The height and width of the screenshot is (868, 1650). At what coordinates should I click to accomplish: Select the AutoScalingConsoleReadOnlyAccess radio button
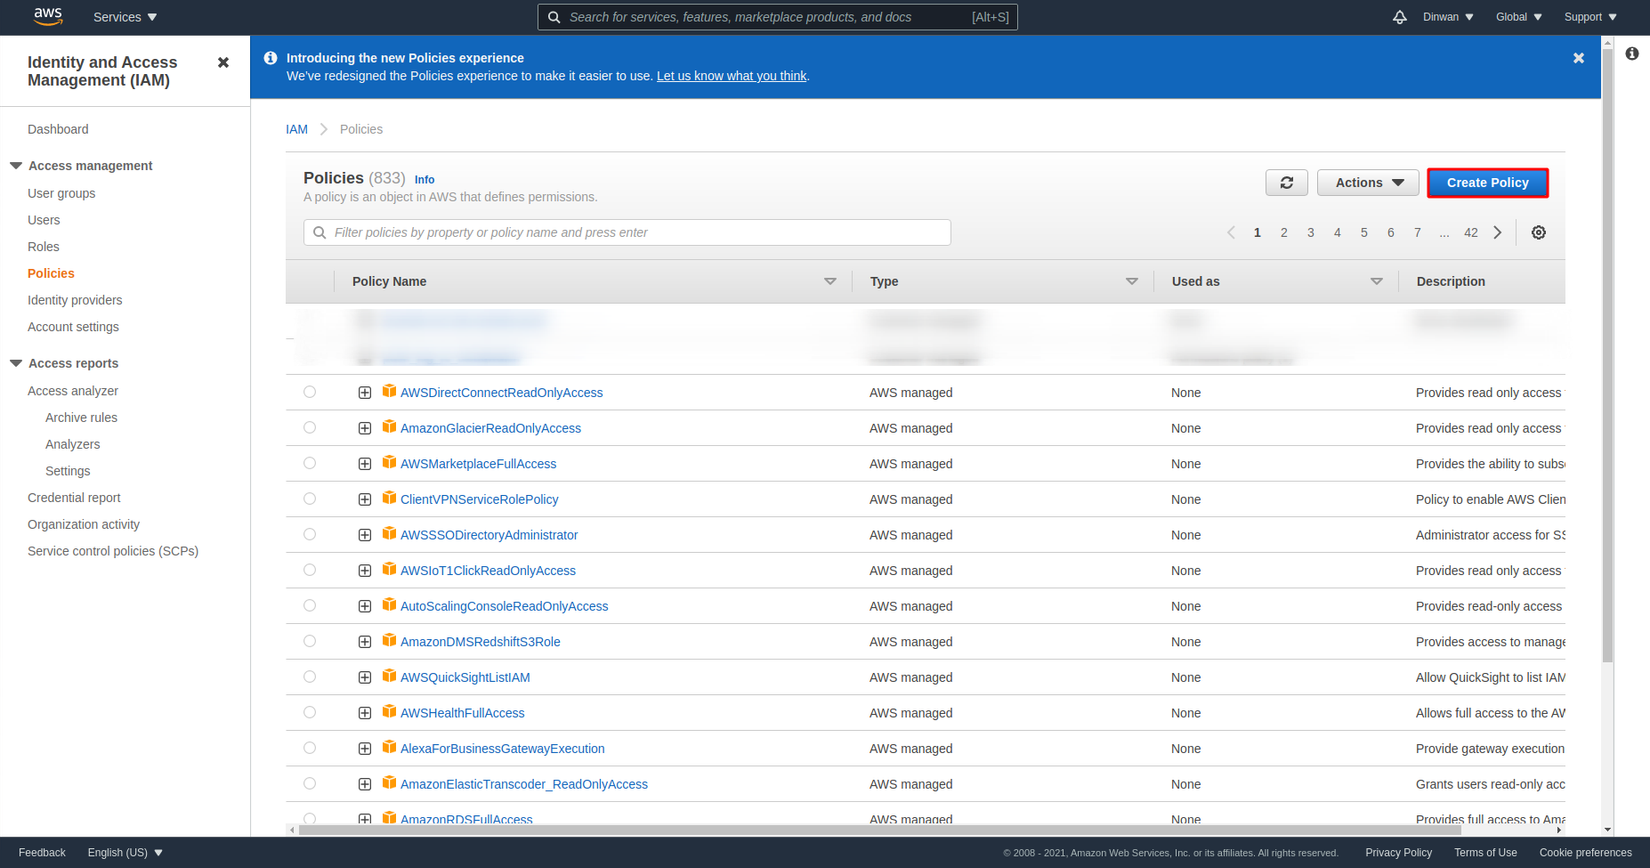[x=310, y=606]
